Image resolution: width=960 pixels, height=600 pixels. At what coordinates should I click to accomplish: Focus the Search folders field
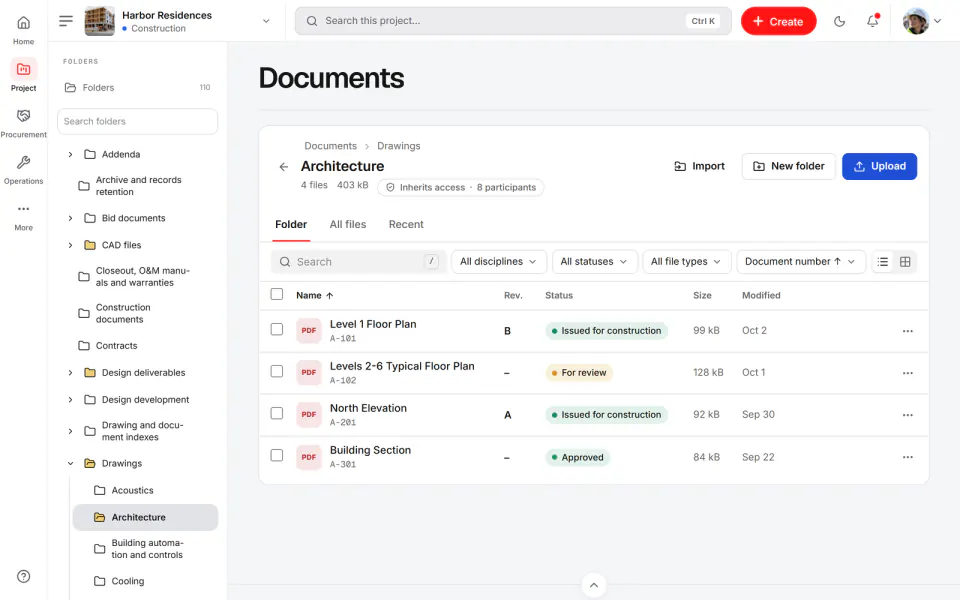[x=137, y=121]
